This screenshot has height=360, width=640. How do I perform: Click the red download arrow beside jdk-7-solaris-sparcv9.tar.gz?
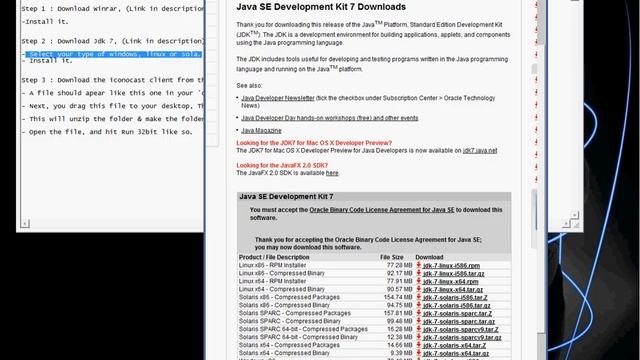click(x=418, y=337)
